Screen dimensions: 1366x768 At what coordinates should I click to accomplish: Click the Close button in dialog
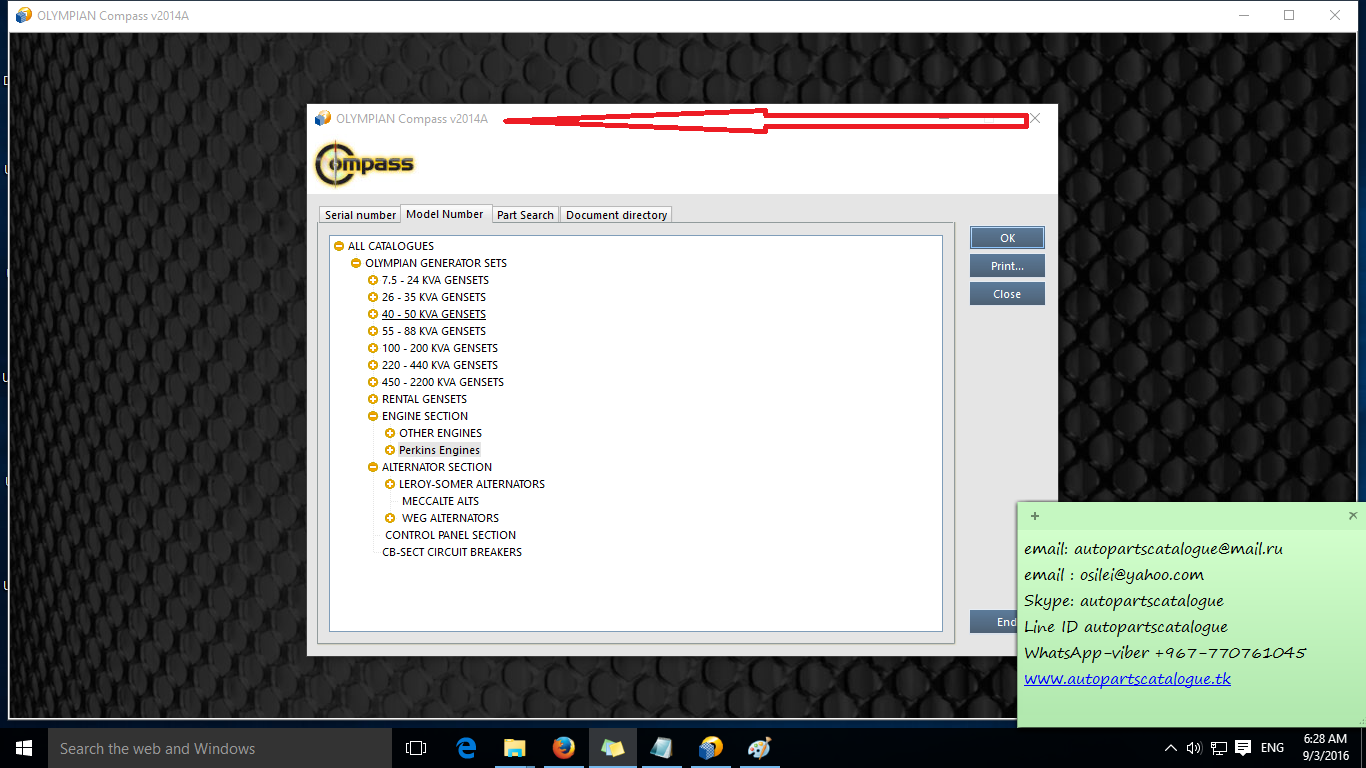[x=1007, y=294]
